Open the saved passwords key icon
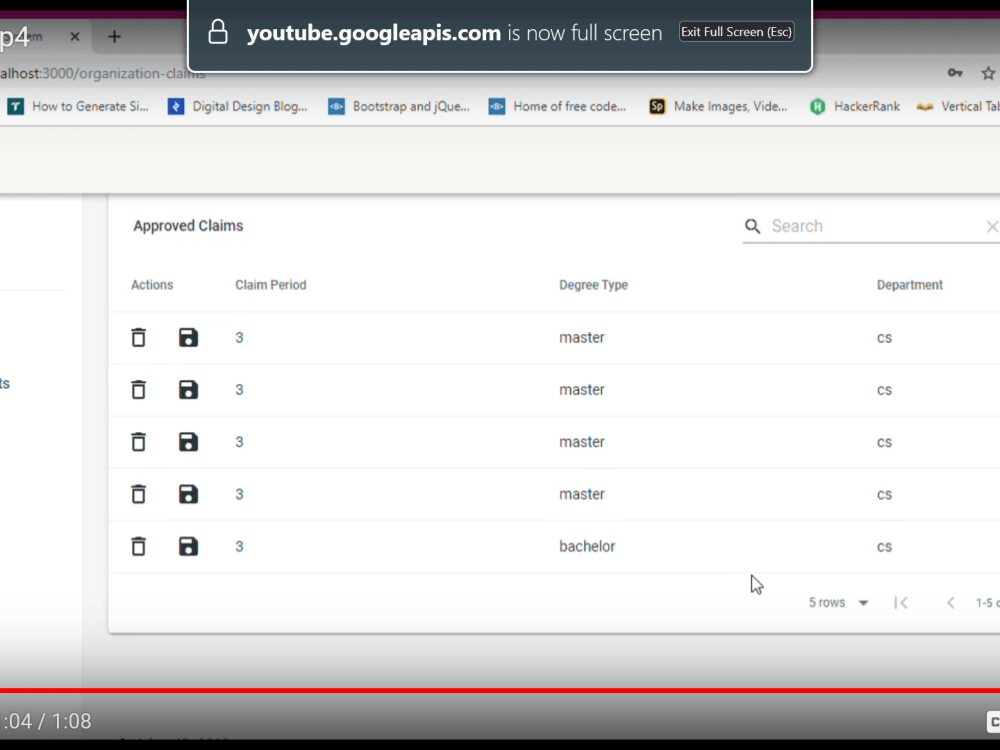Viewport: 1000px width, 750px height. [955, 73]
